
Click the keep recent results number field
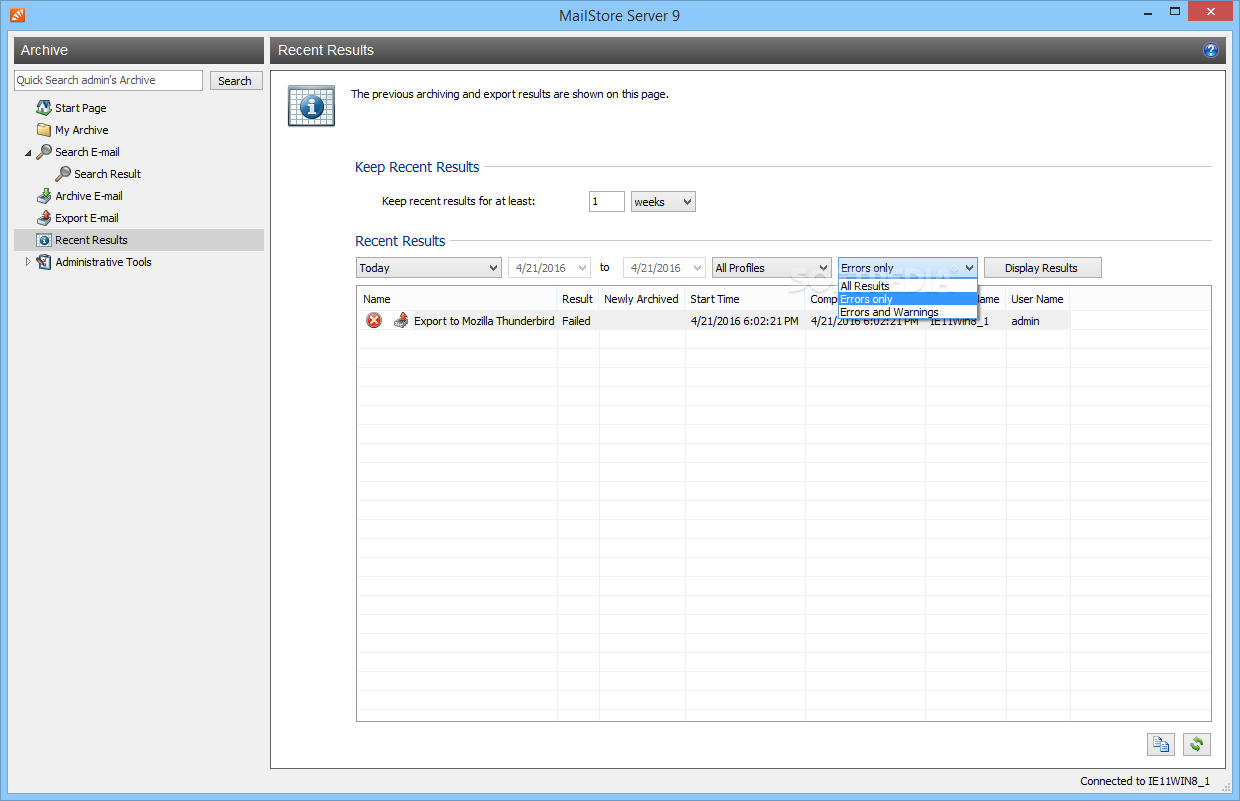coord(607,202)
